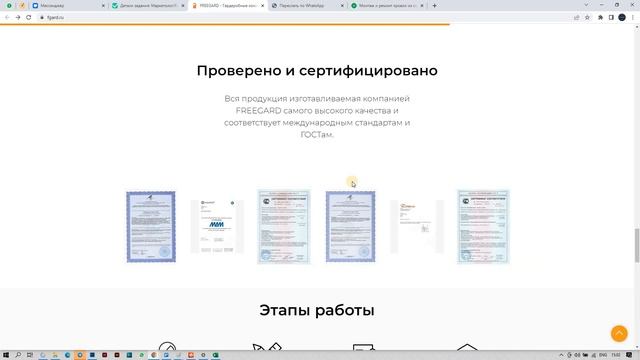Open the first blue-bordered certificate thumbnail
The image size is (640, 360).
(151, 227)
